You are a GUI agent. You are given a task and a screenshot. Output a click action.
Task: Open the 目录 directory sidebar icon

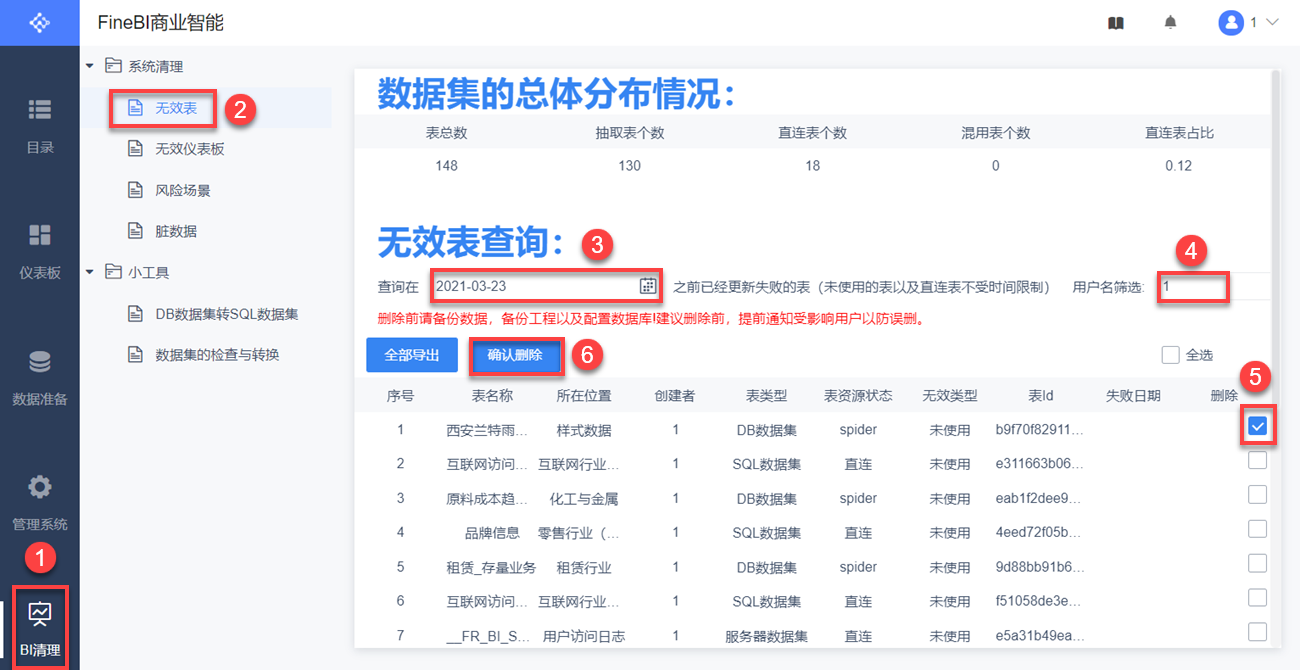click(40, 110)
